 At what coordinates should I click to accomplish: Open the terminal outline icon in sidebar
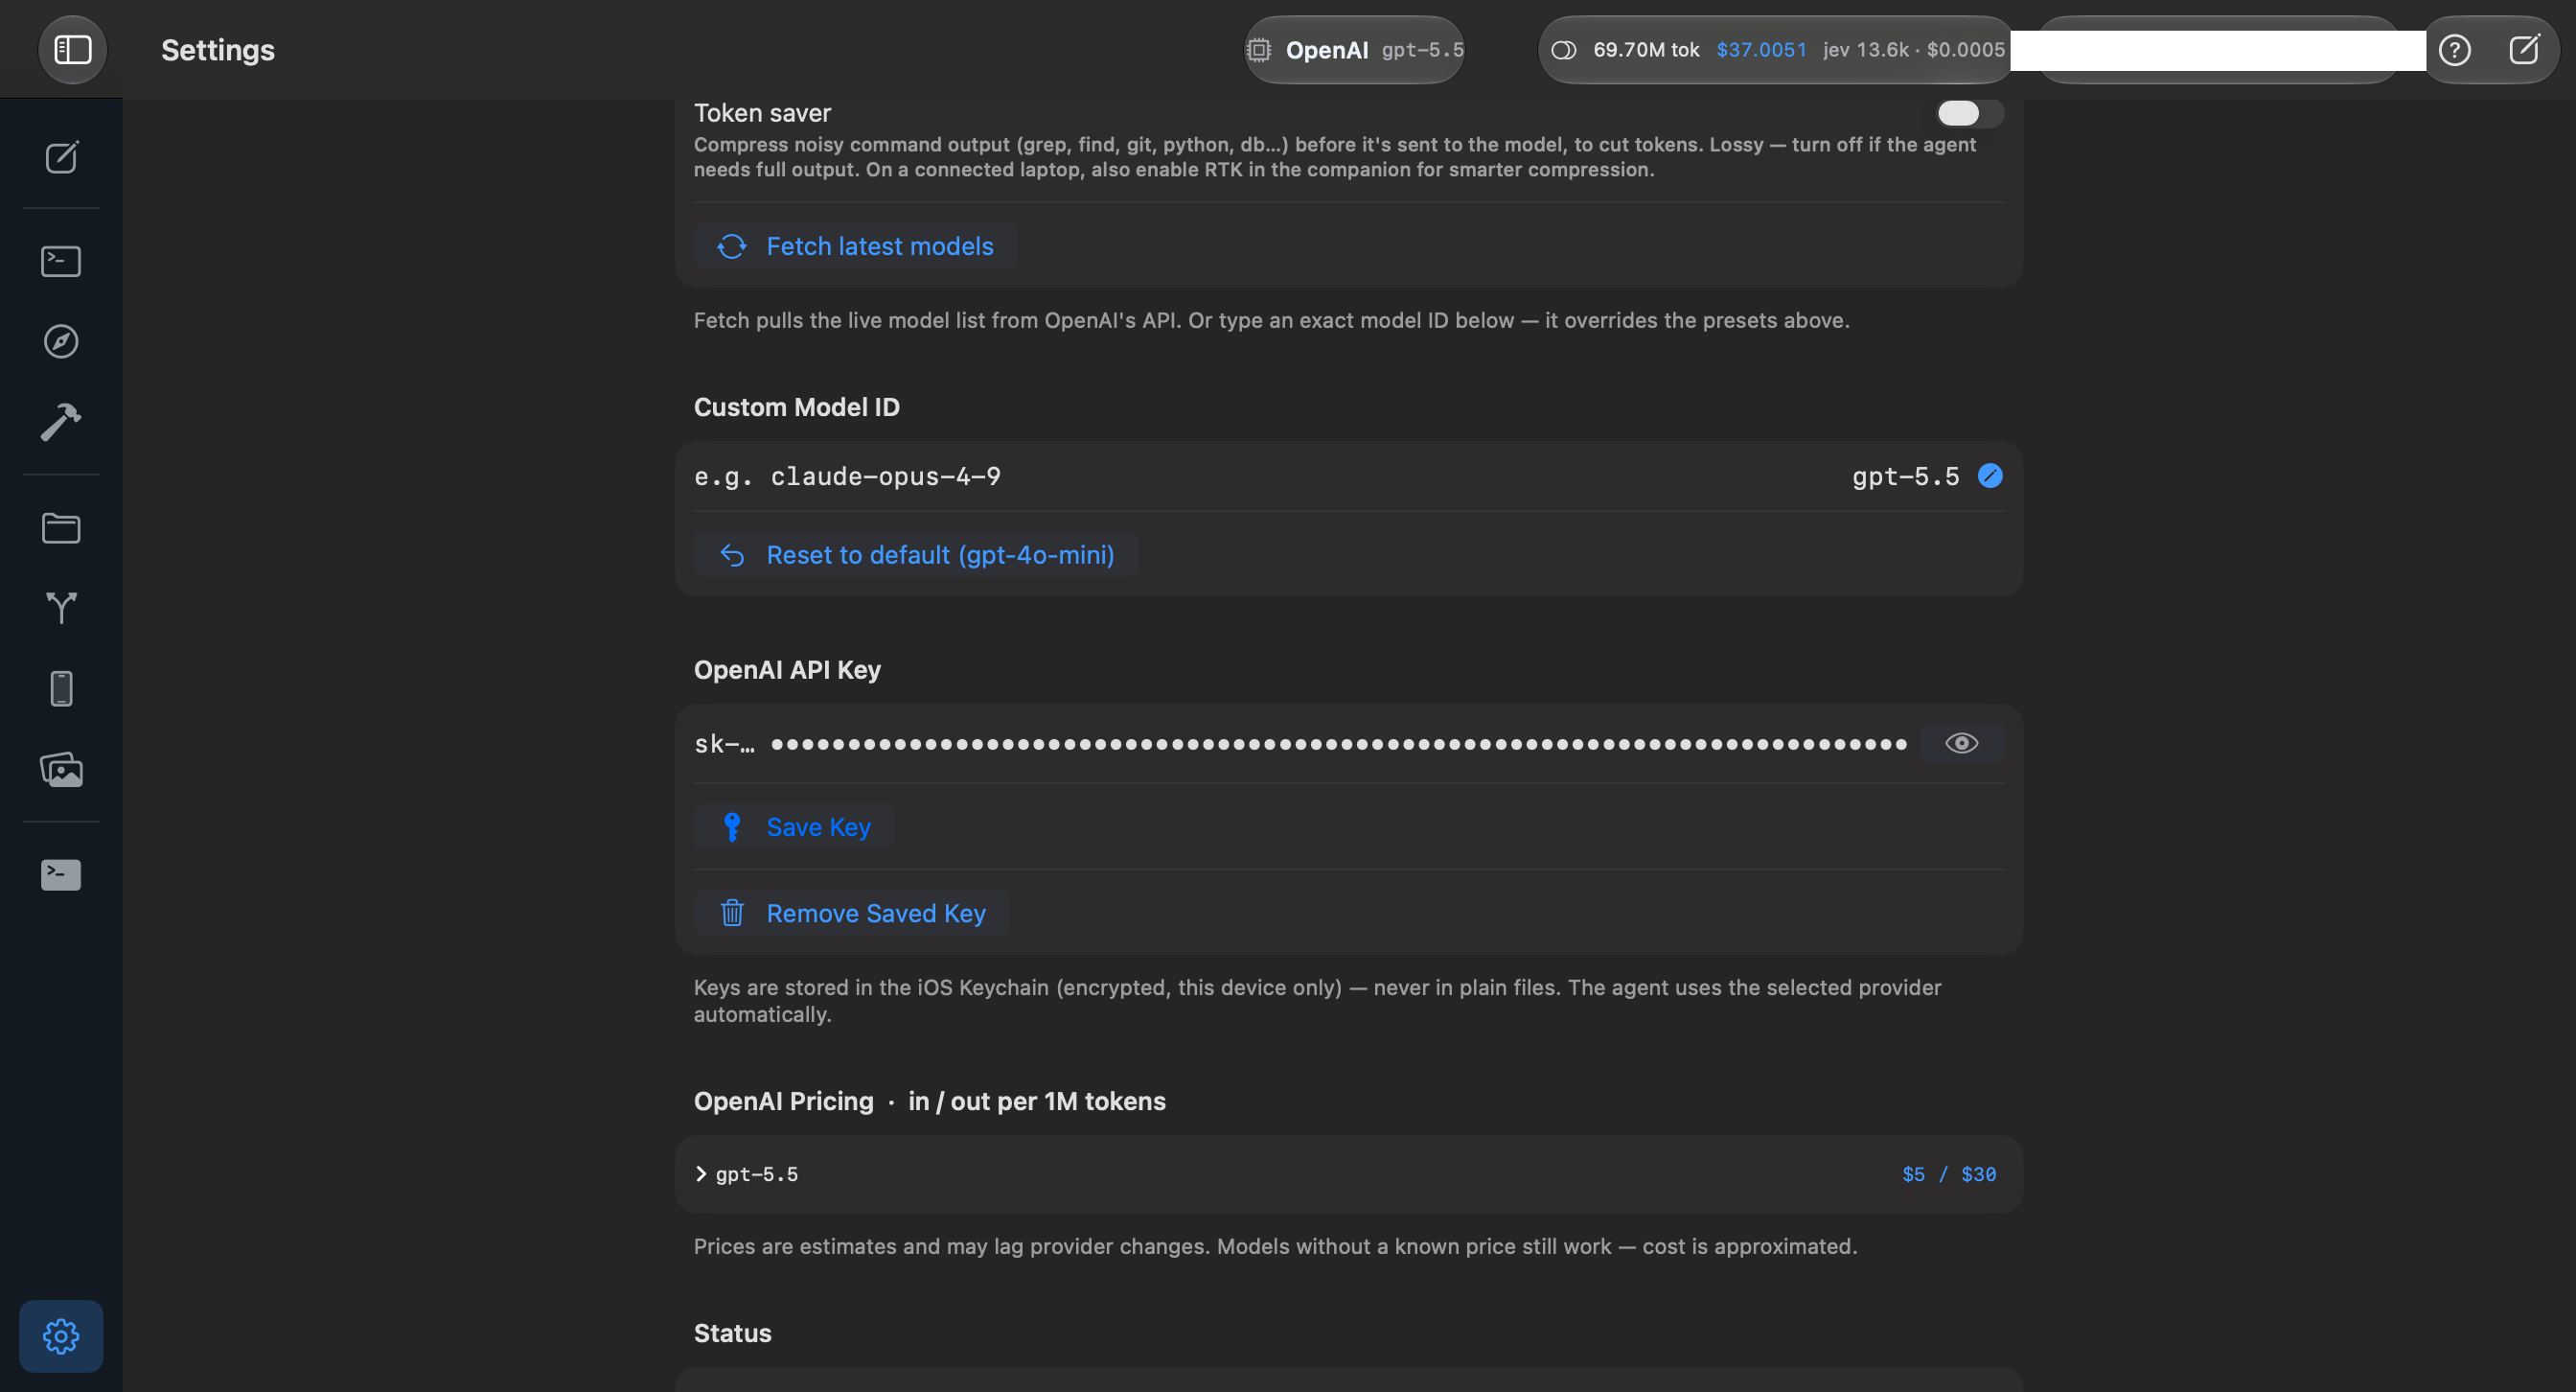pos(61,261)
